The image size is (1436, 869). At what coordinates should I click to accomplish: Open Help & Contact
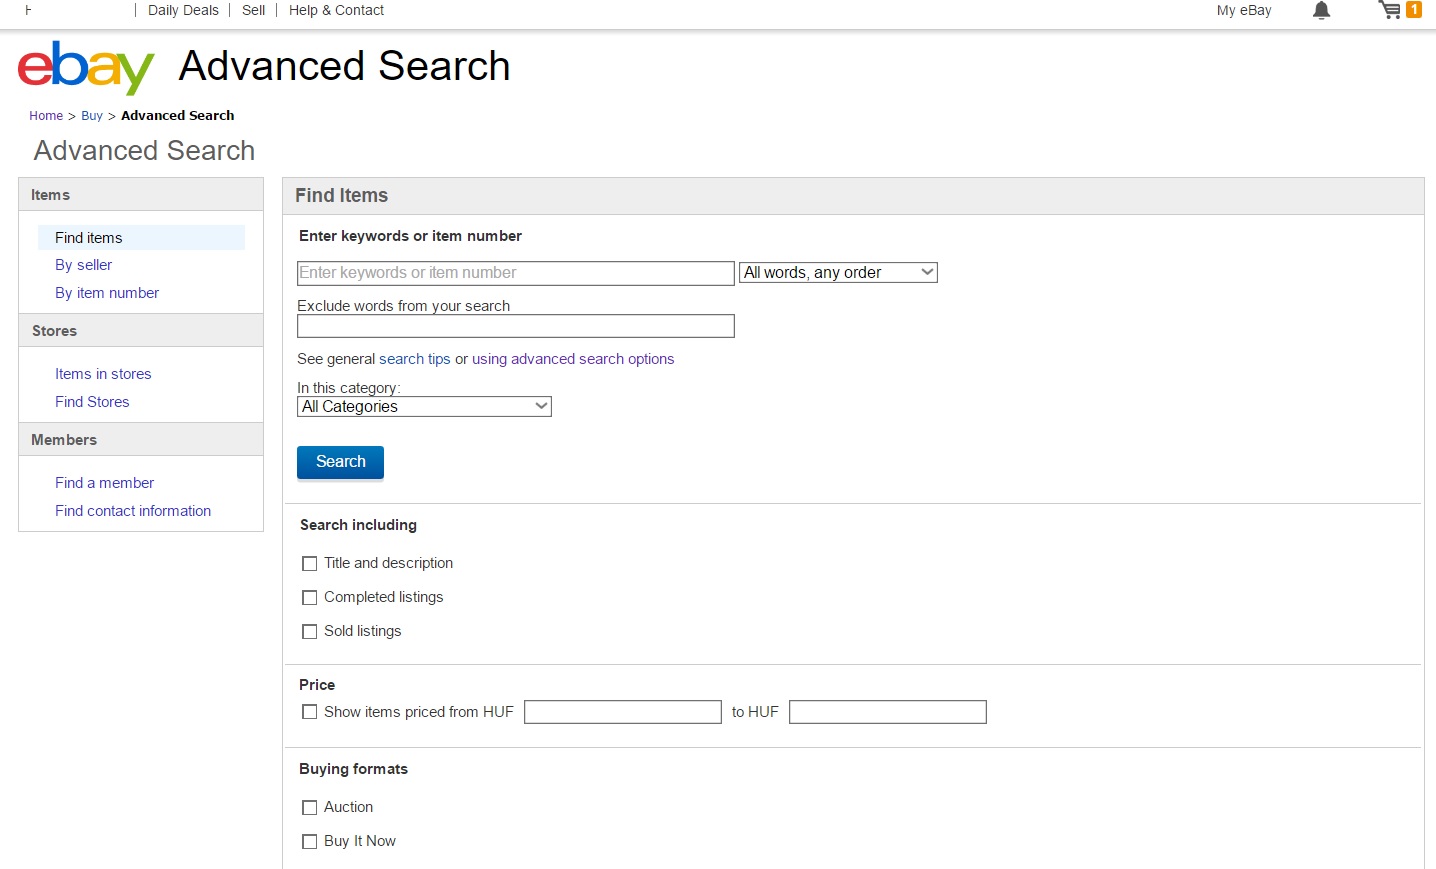pos(336,10)
